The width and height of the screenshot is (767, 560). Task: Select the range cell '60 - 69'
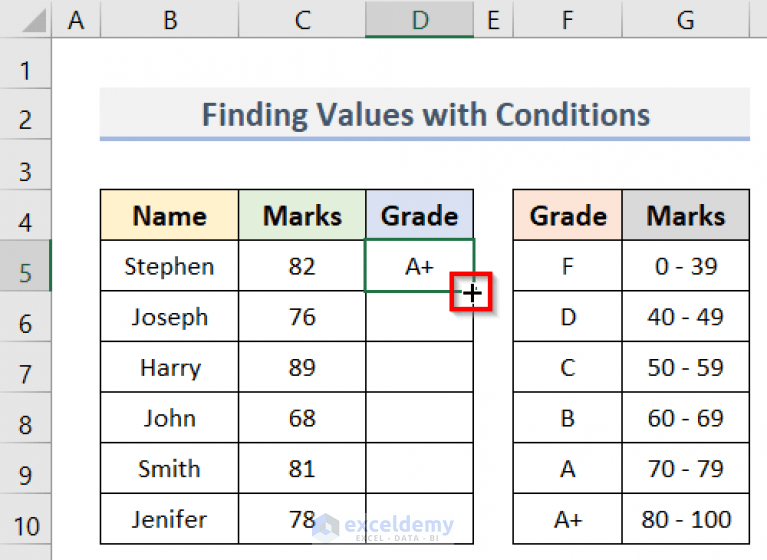coord(686,418)
